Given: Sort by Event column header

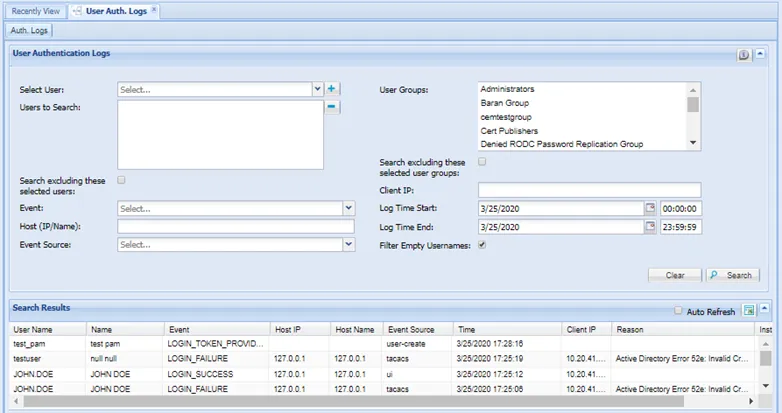Looking at the screenshot, I should pyautogui.click(x=217, y=329).
